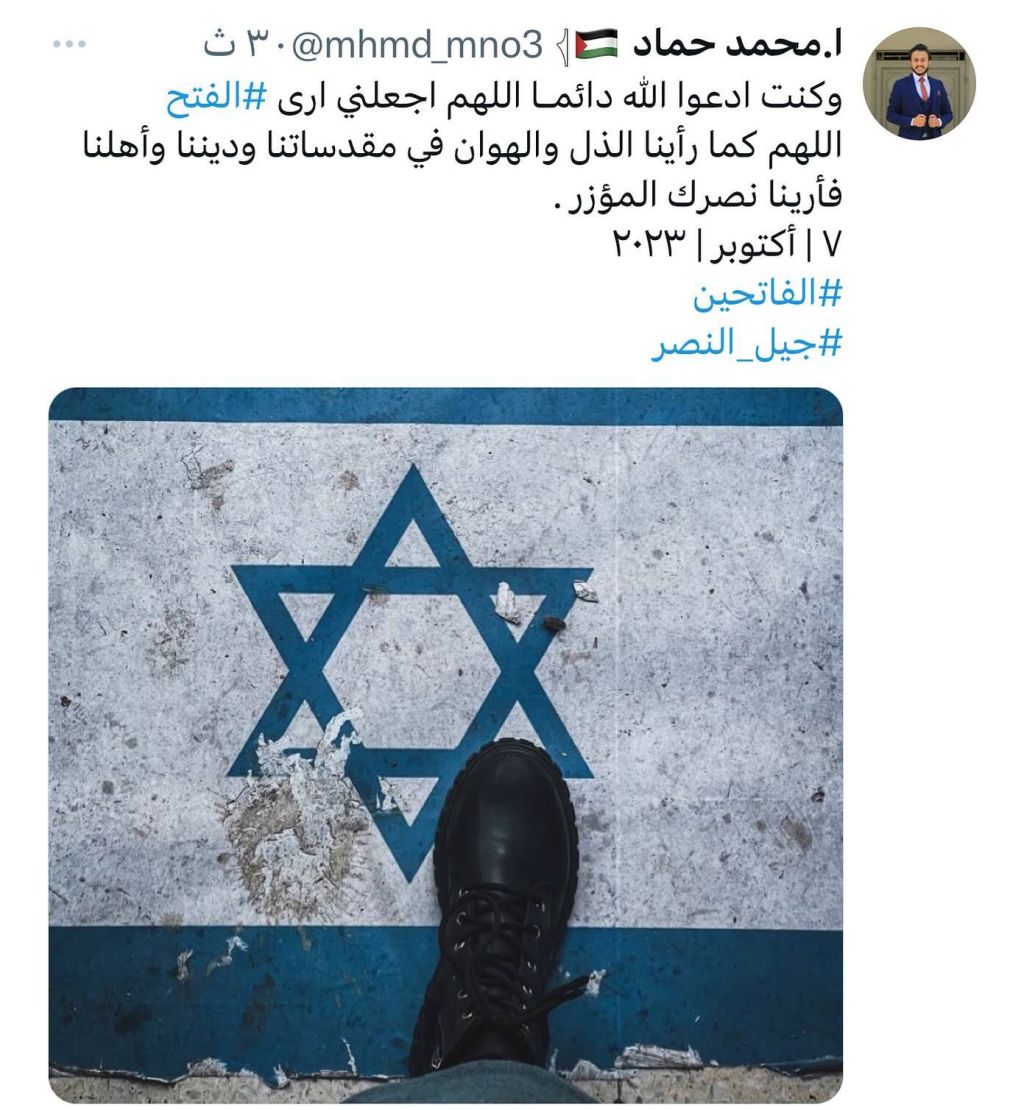Click the first tweet line starting وكنت ادعوا
This screenshot has height=1110, width=1024.
(x=504, y=98)
